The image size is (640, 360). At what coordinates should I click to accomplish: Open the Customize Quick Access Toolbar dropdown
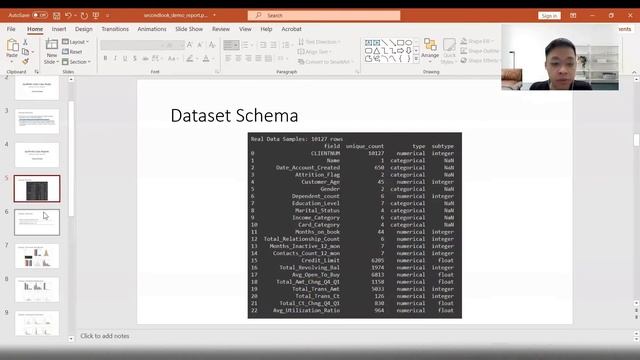pos(107,16)
